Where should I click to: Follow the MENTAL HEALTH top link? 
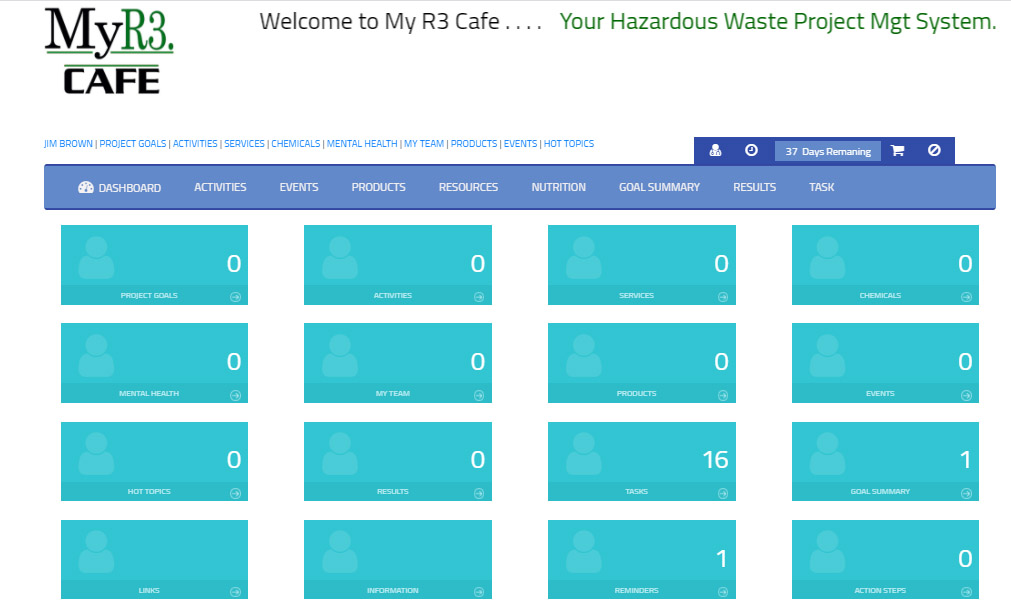click(x=362, y=144)
